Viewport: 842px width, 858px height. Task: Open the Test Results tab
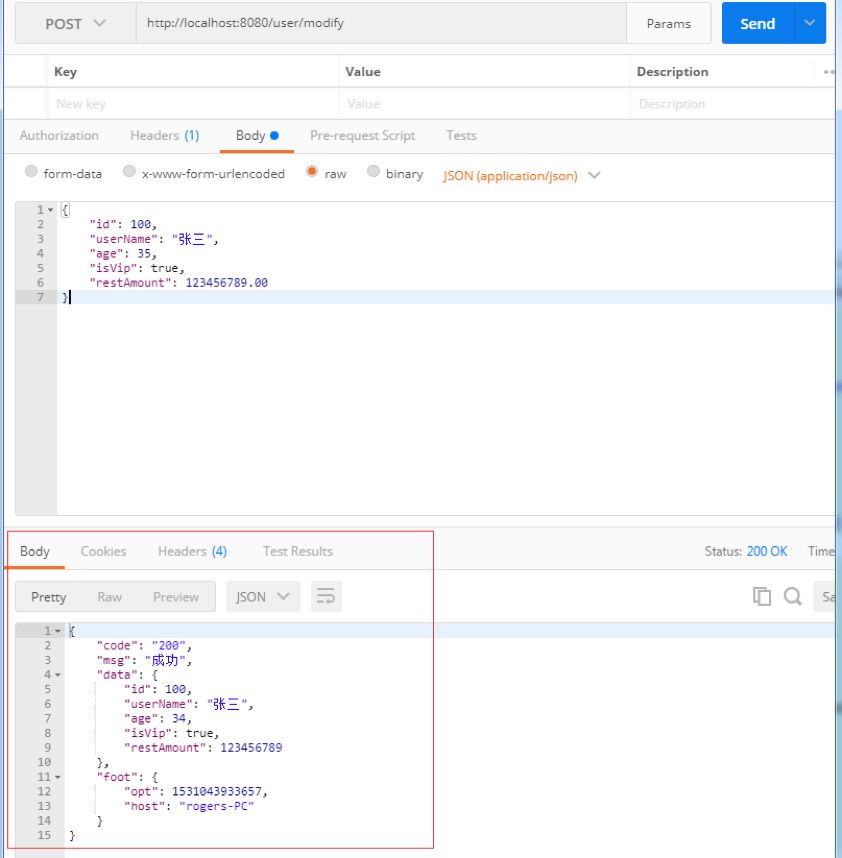coord(298,551)
